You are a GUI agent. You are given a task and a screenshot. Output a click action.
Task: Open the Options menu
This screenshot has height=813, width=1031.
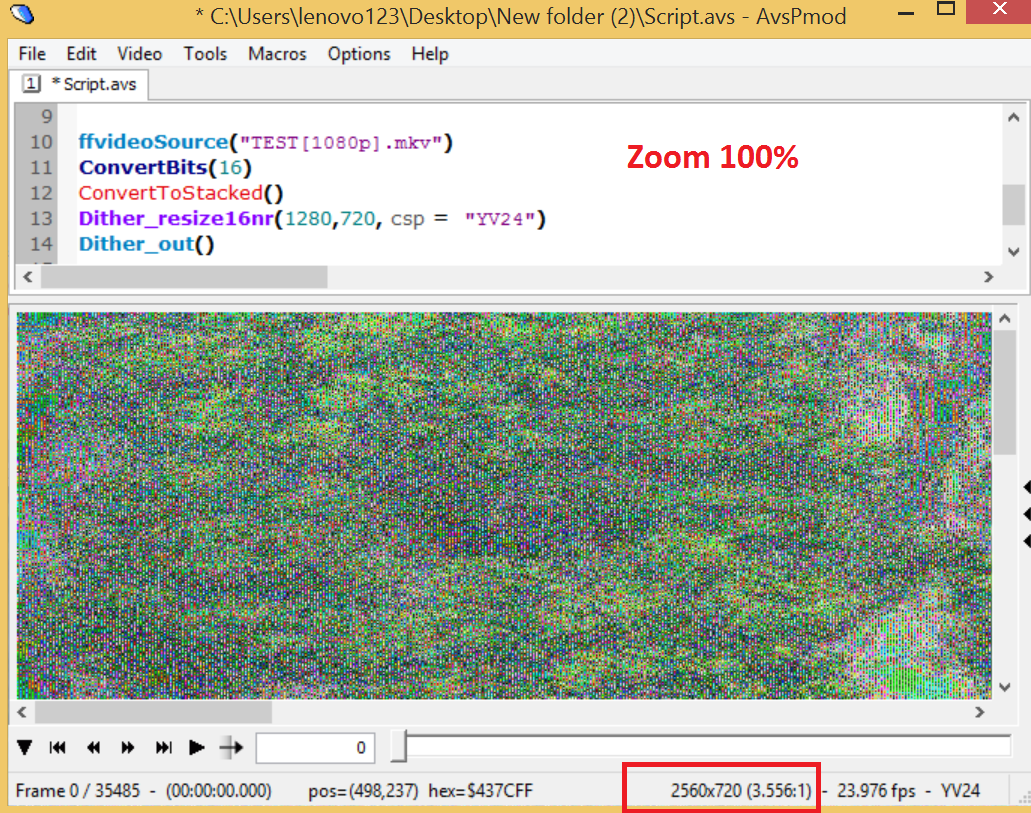tap(359, 54)
